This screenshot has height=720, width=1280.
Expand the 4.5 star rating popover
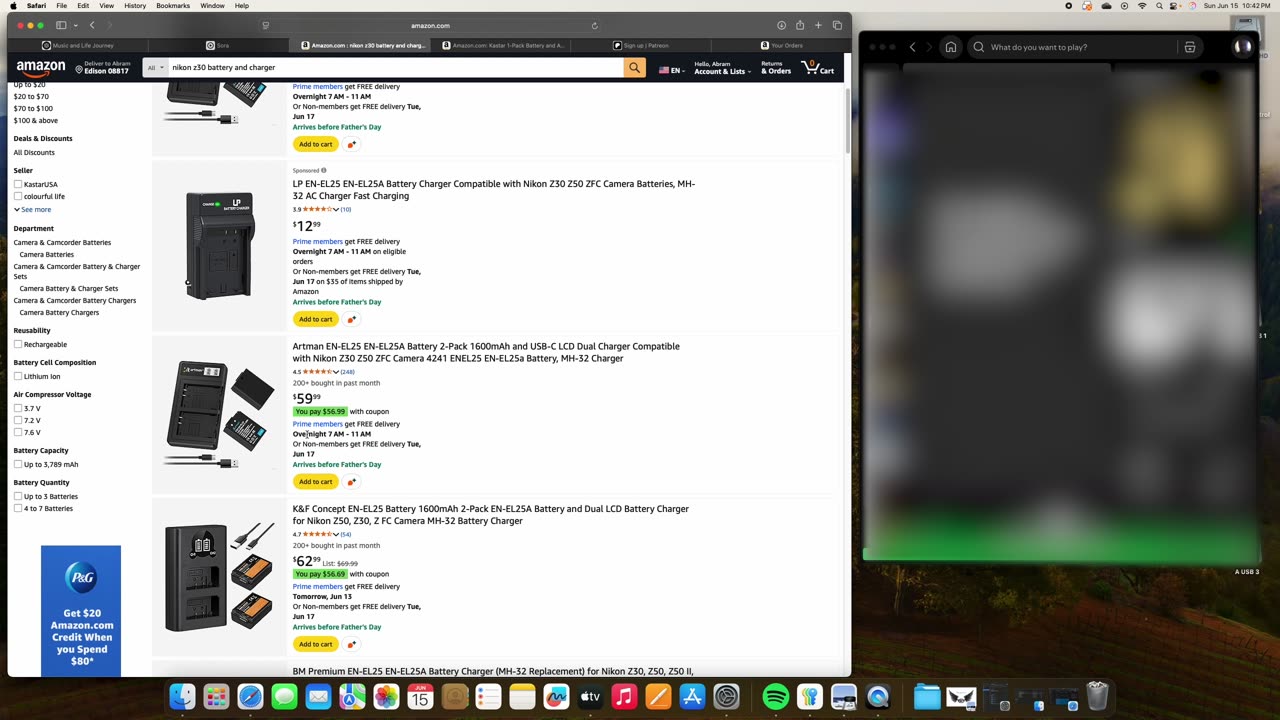tap(335, 372)
